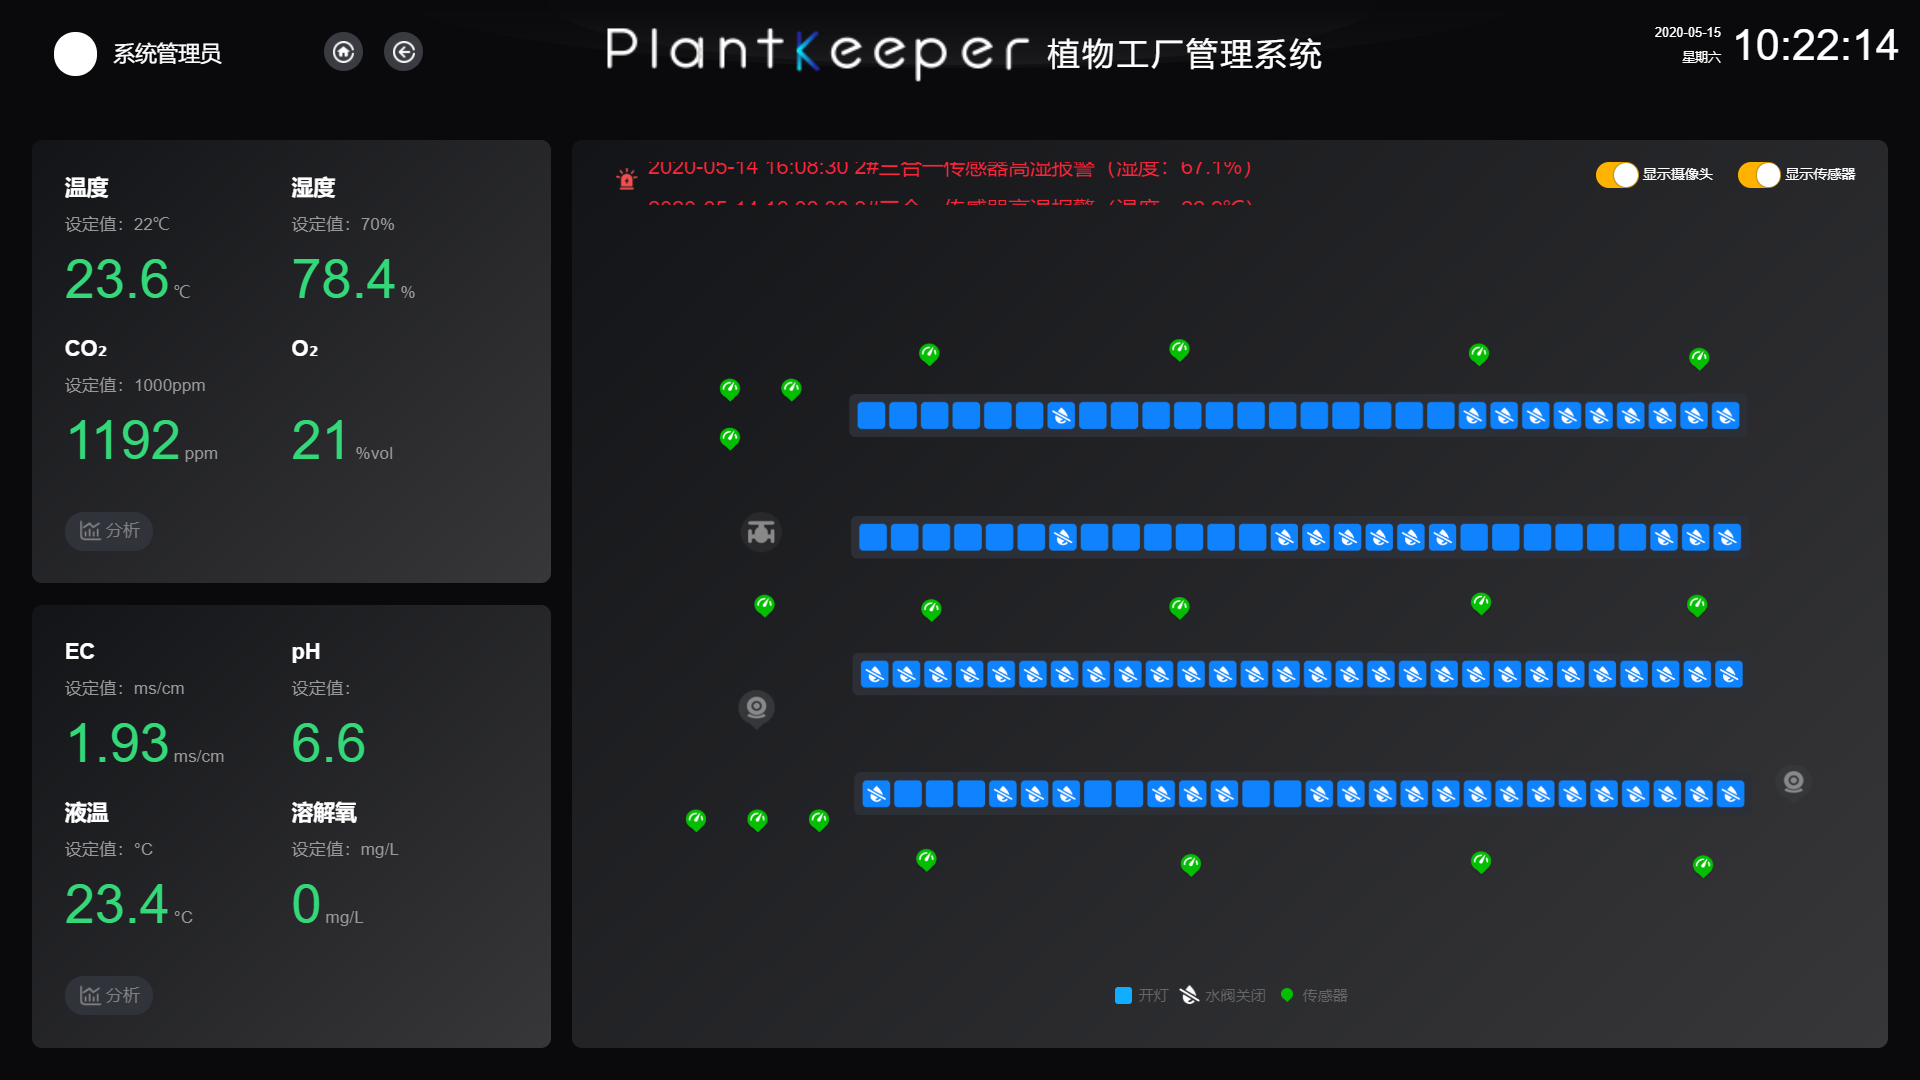Toggle the 显示传感器 switch
Image resolution: width=1920 pixels, height=1080 pixels.
1758,175
